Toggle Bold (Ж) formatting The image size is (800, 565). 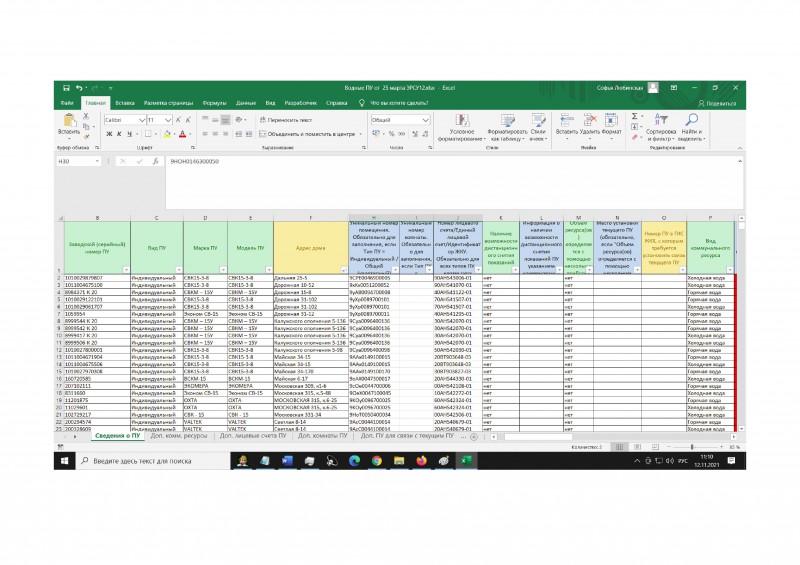click(x=109, y=134)
